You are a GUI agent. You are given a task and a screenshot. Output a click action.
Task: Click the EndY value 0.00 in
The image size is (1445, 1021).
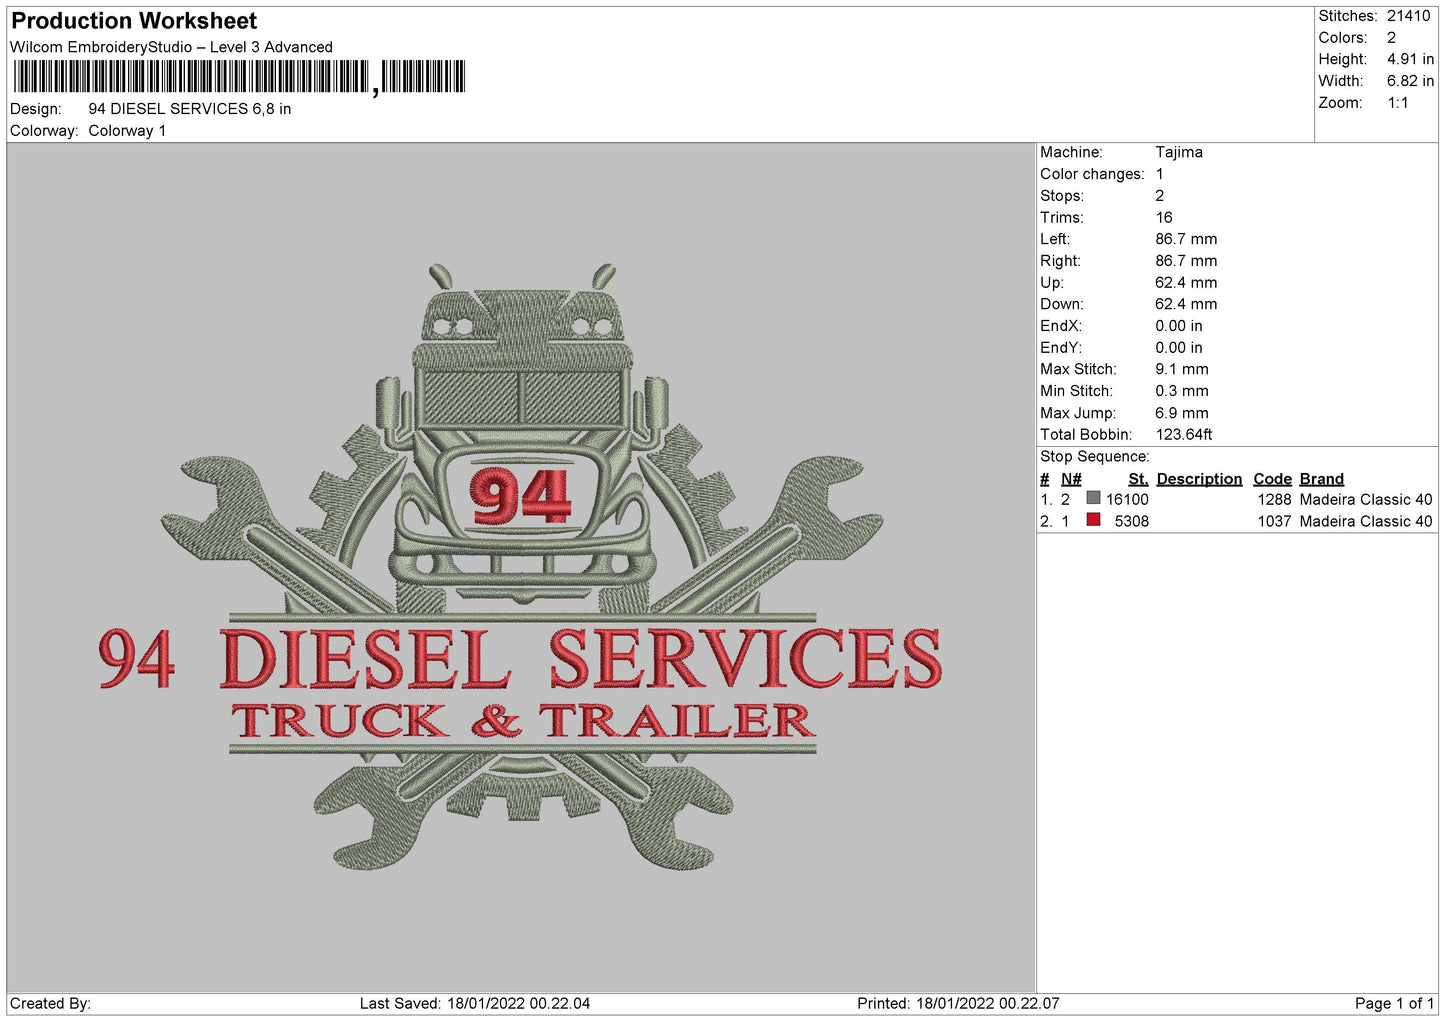[1179, 348]
